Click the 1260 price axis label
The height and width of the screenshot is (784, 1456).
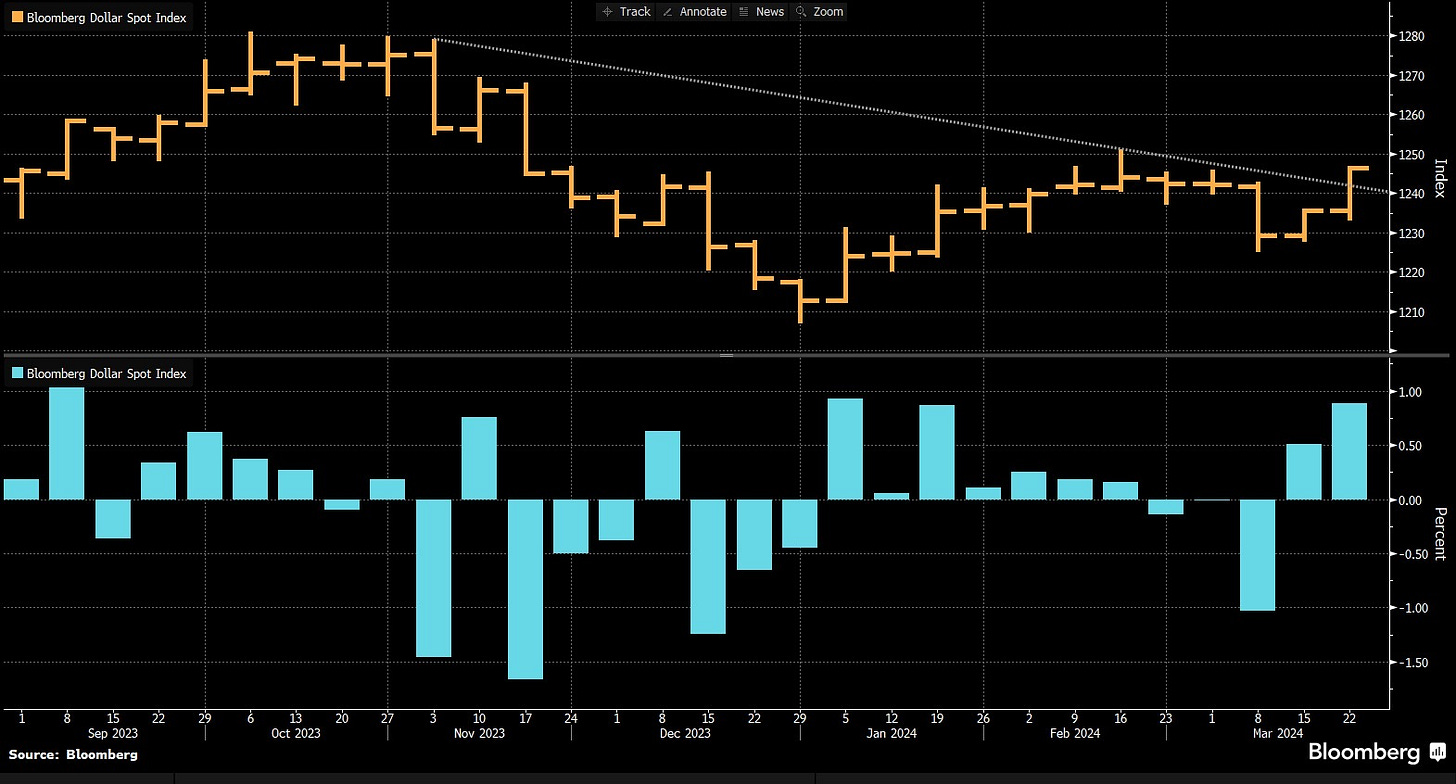coord(1409,115)
